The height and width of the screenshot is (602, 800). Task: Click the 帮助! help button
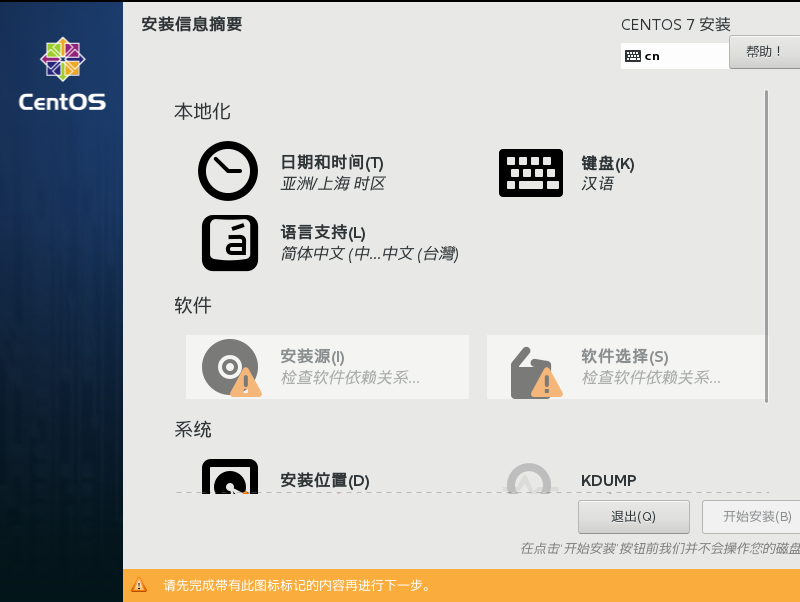pos(764,52)
